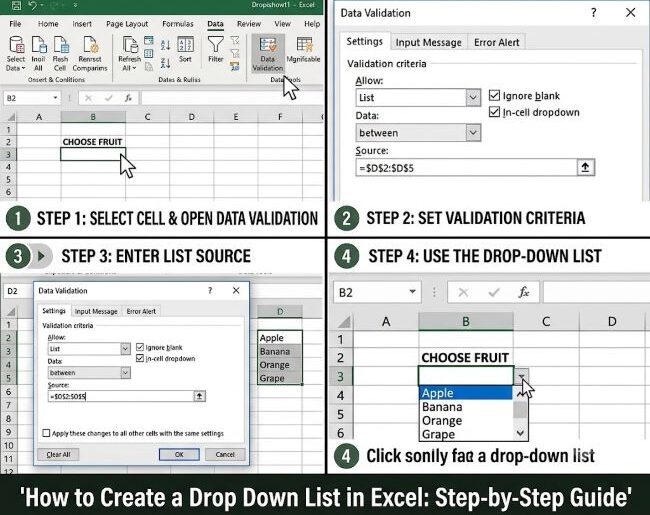Viewport: 650px width, 515px height.
Task: Open the Data between dropdown in Step 2
Action: (x=473, y=133)
